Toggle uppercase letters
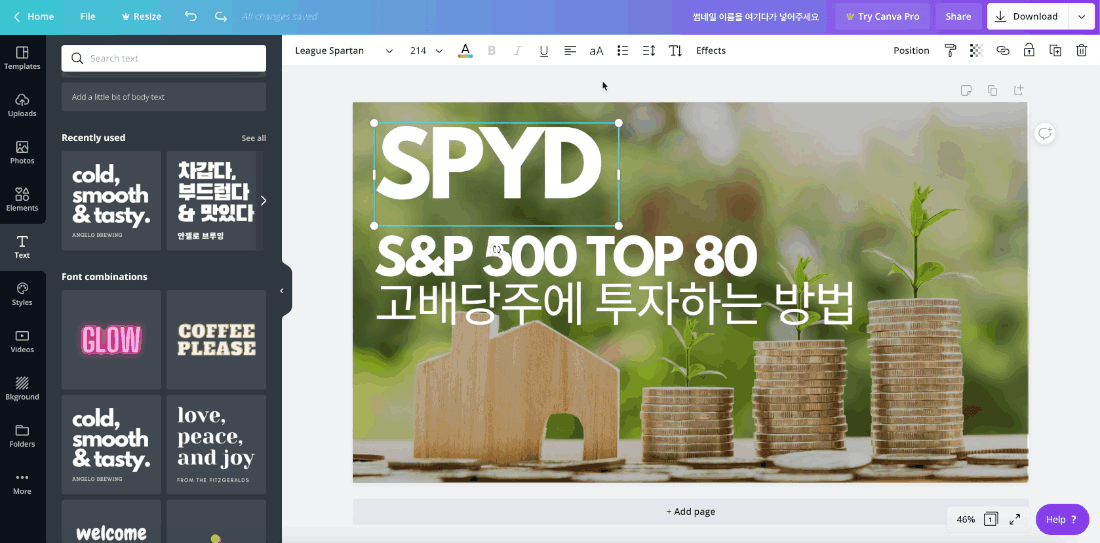The width and height of the screenshot is (1100, 543). pos(596,51)
